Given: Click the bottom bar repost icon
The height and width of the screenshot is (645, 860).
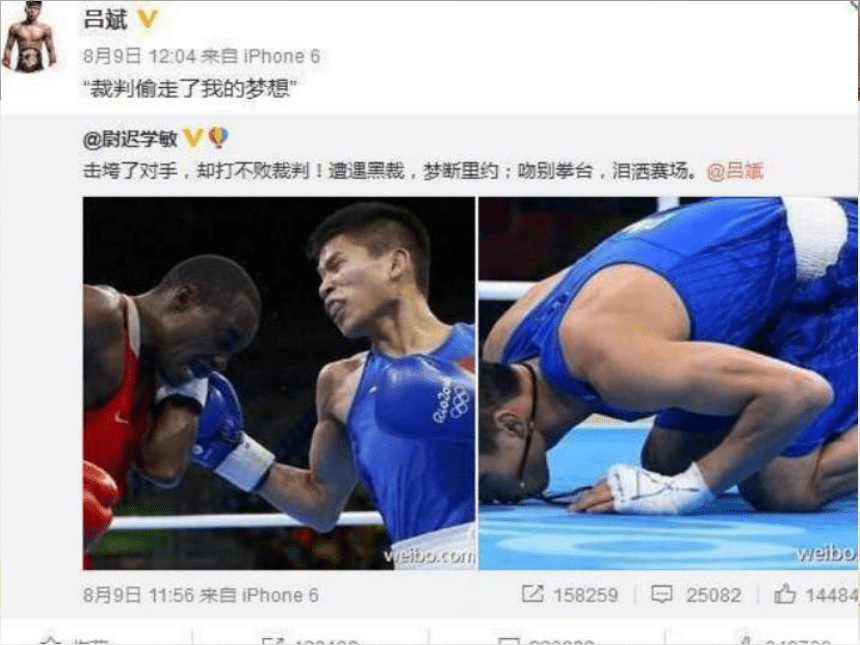Looking at the screenshot, I should point(273,641).
